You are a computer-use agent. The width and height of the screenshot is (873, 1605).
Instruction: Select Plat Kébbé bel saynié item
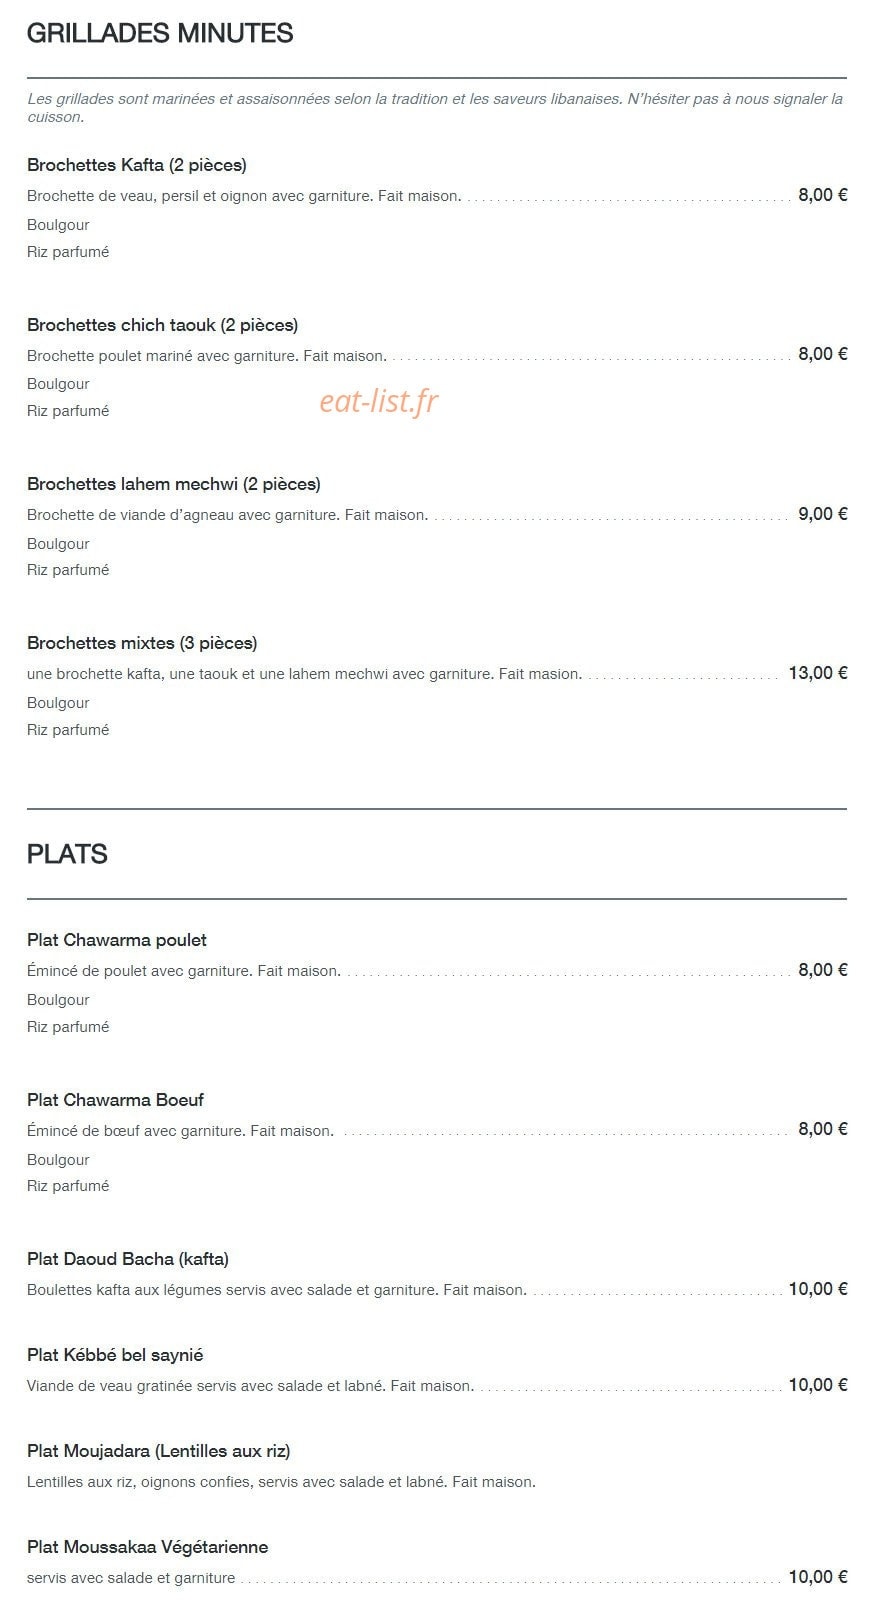[115, 1355]
